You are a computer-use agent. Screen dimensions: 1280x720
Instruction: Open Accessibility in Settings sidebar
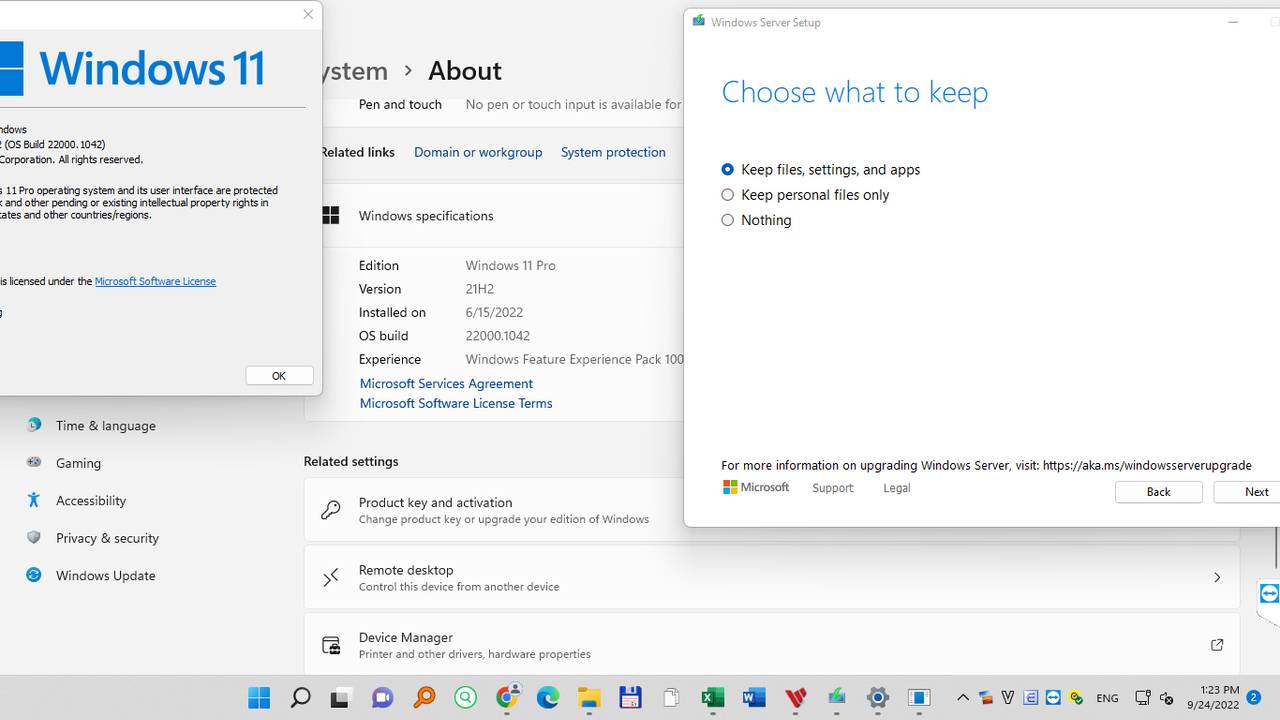tap(91, 500)
